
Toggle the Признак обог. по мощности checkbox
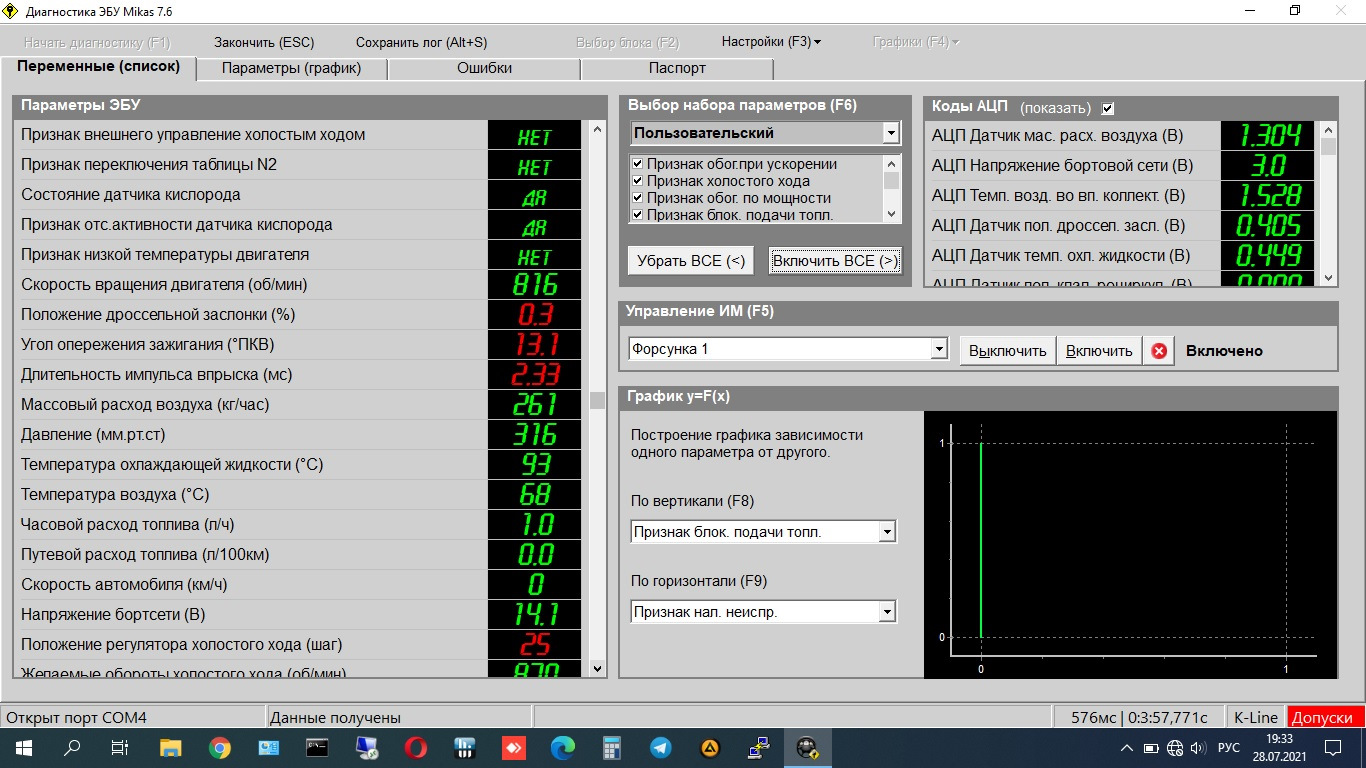click(x=637, y=198)
